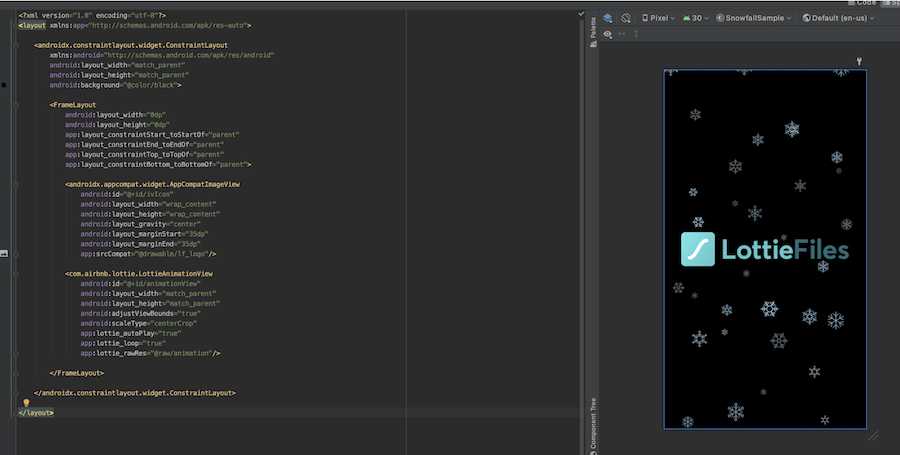
Task: Click androidx.appcompat.widget.AppCompatImageView tag name
Action: point(154,185)
